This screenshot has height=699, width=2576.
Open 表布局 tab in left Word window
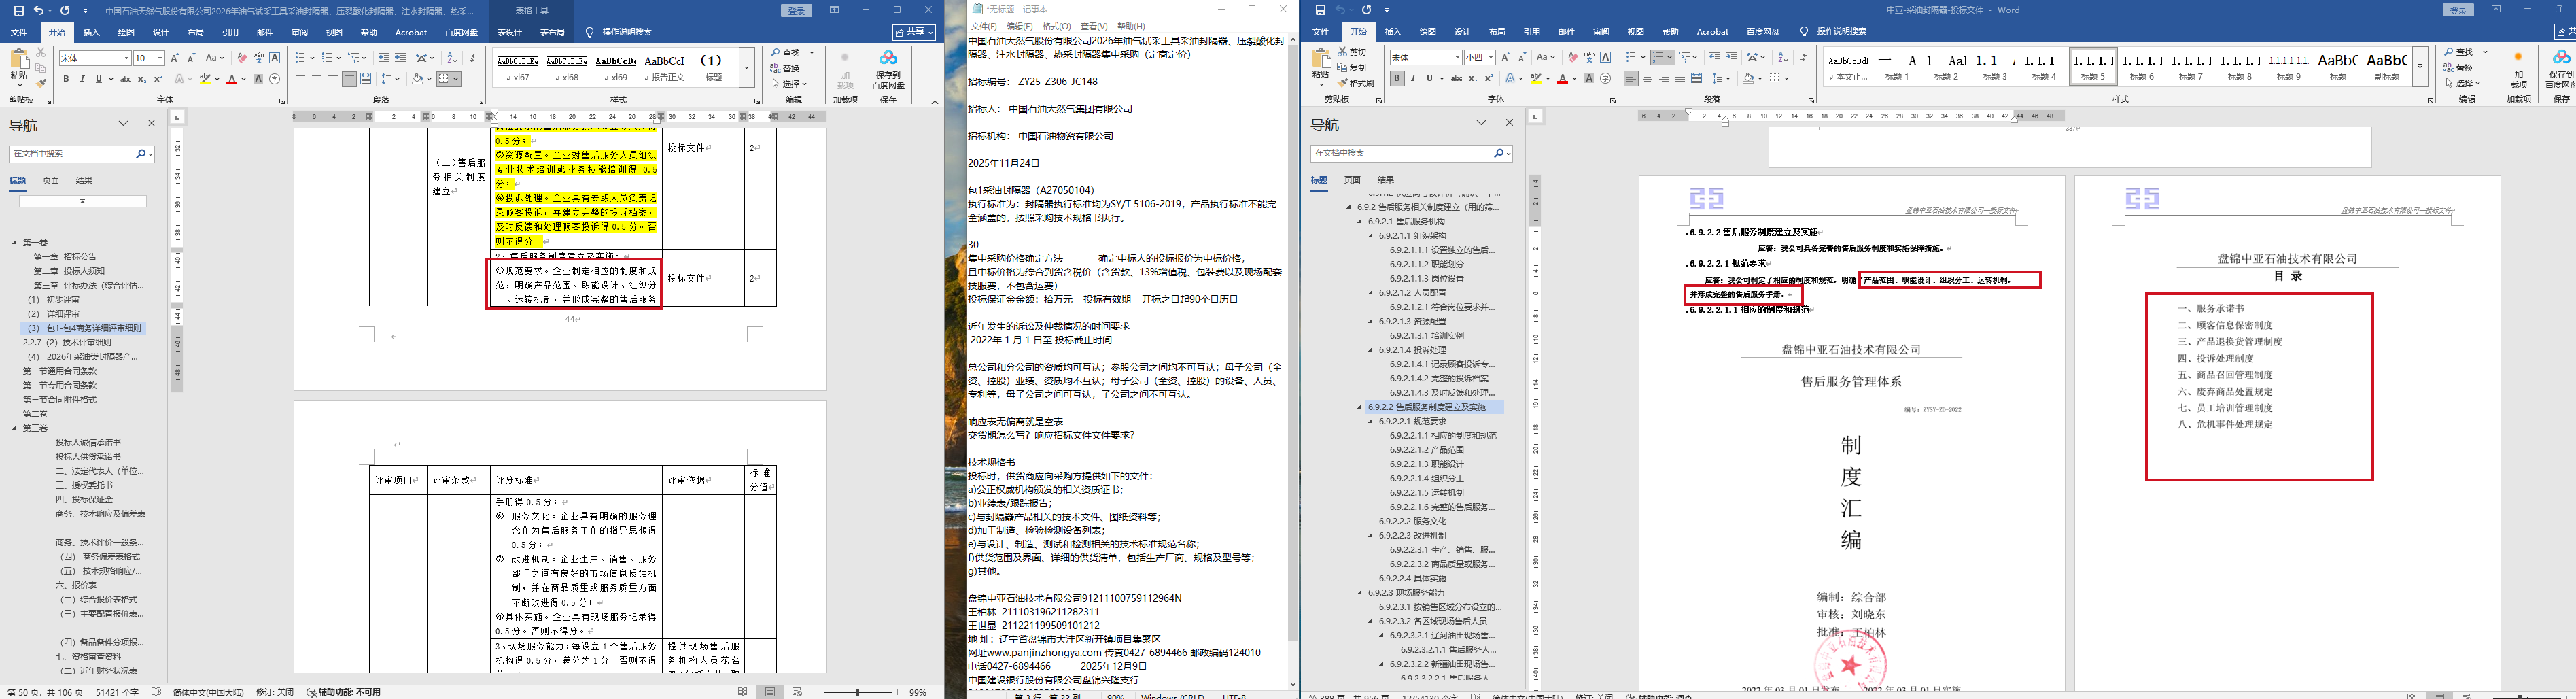tap(552, 32)
